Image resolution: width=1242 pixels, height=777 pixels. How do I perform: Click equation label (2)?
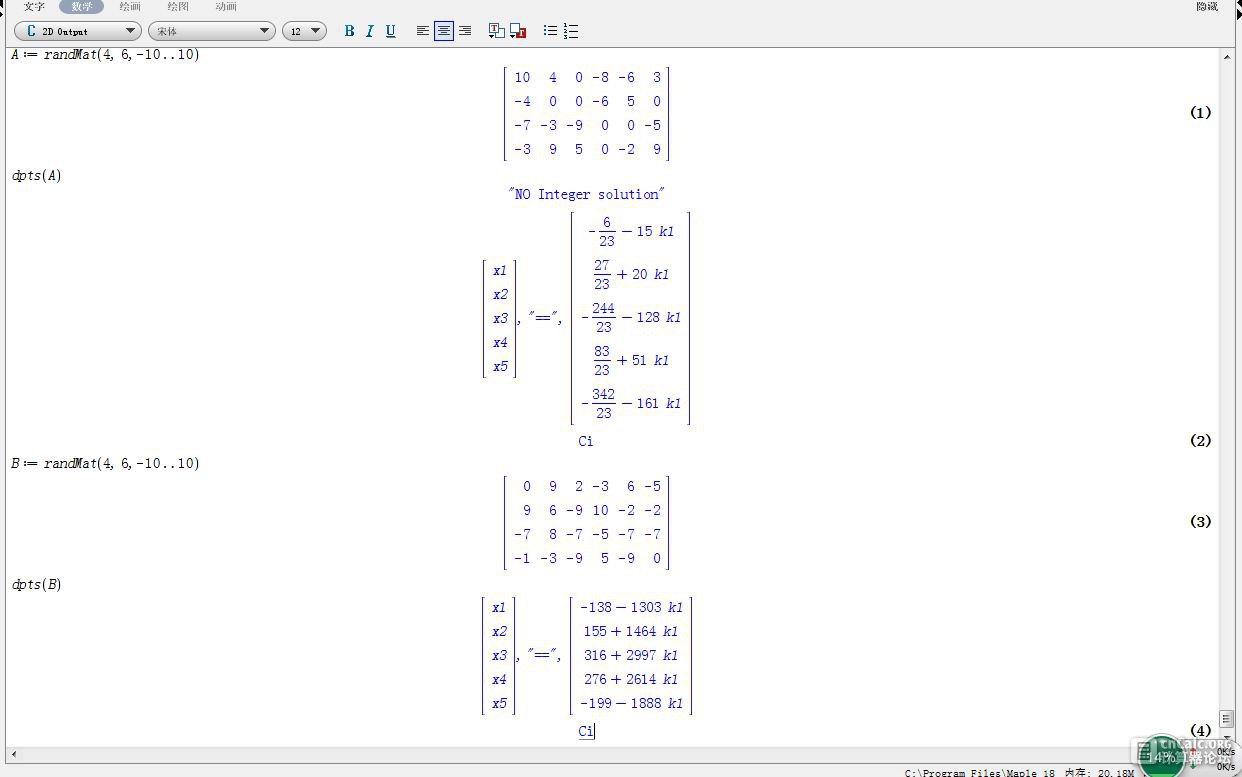click(1200, 441)
